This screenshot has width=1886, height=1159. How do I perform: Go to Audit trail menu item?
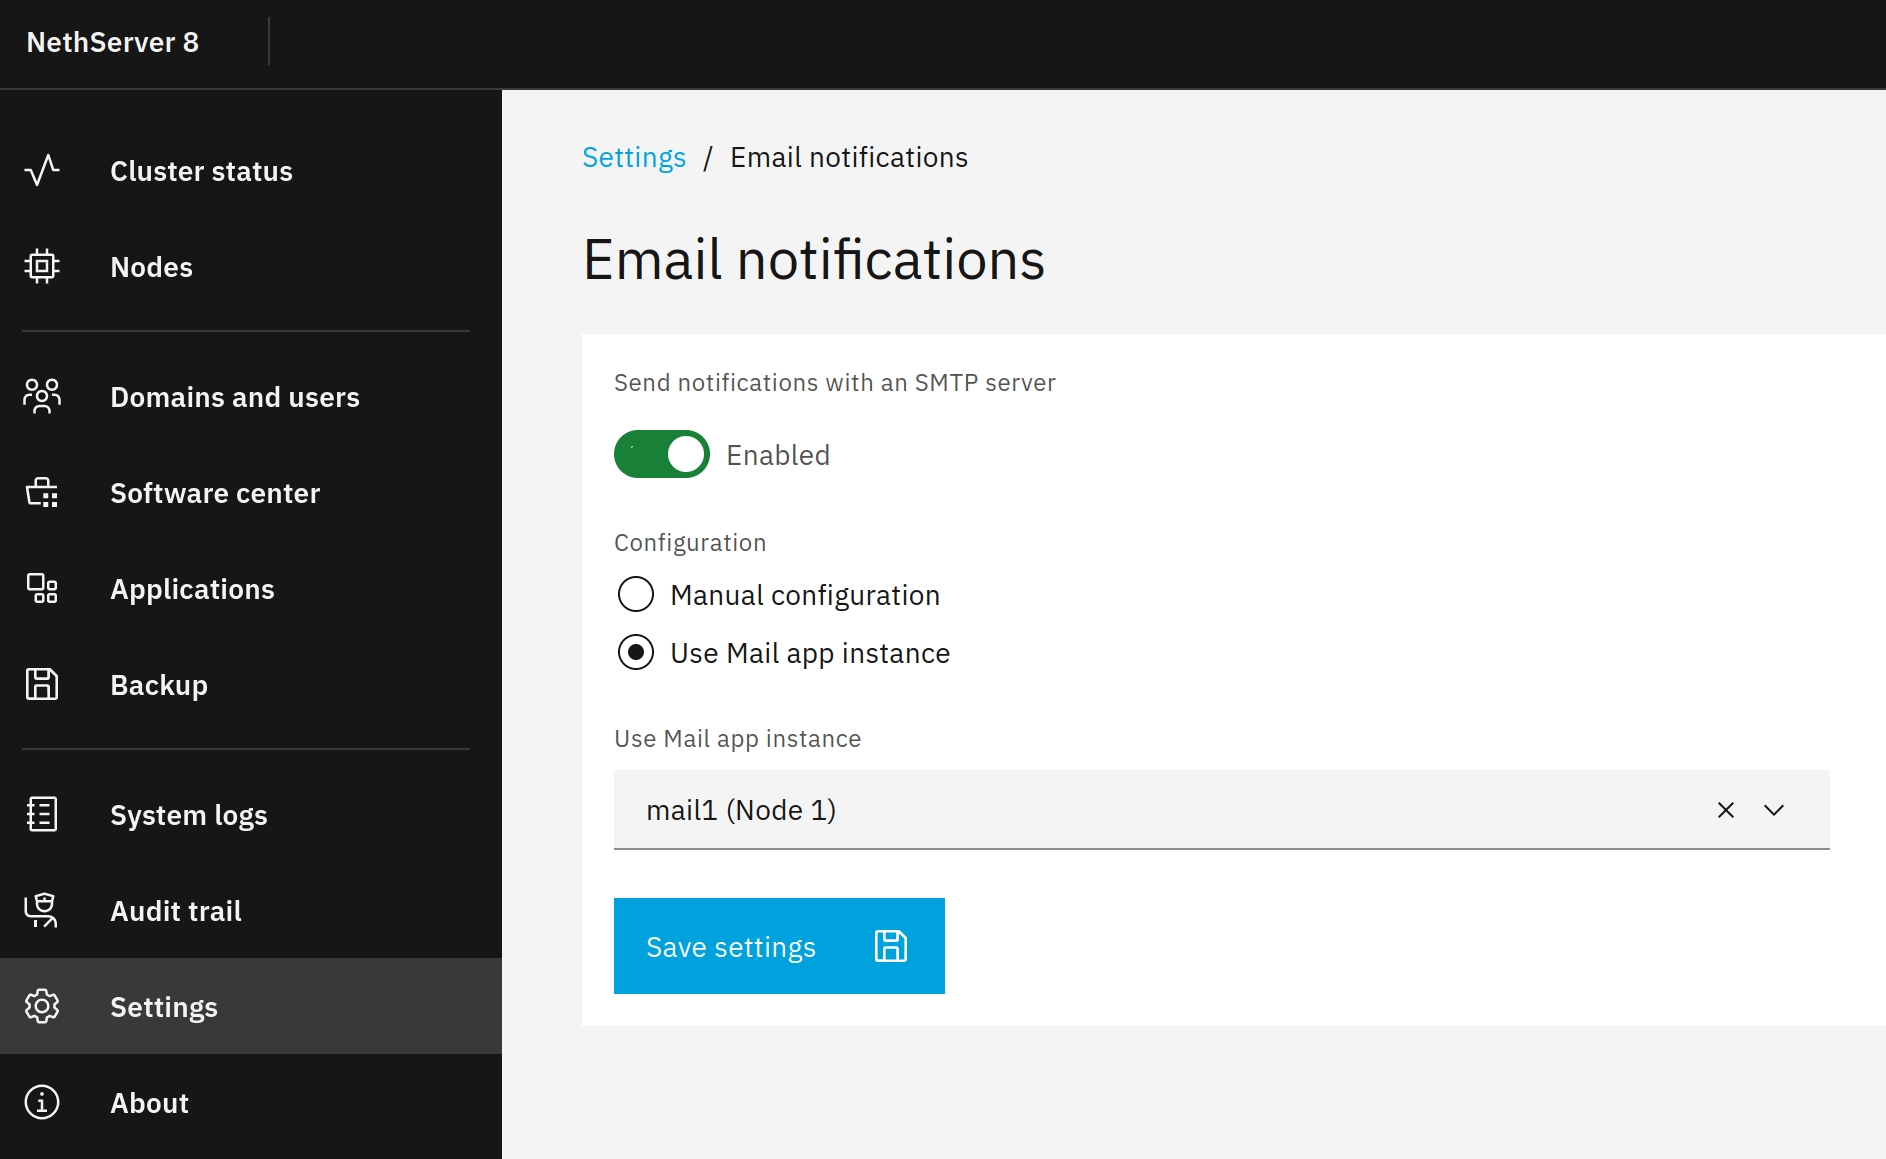click(176, 911)
